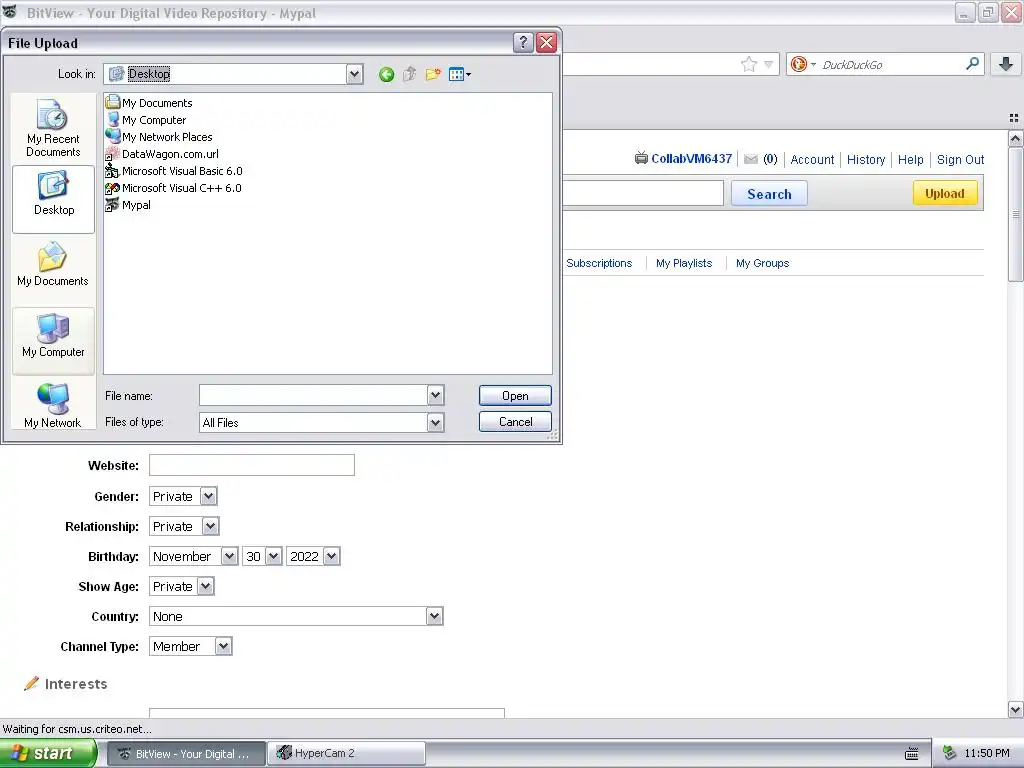
Task: Select My Documents in the file list
Action: pyautogui.click(x=149, y=103)
